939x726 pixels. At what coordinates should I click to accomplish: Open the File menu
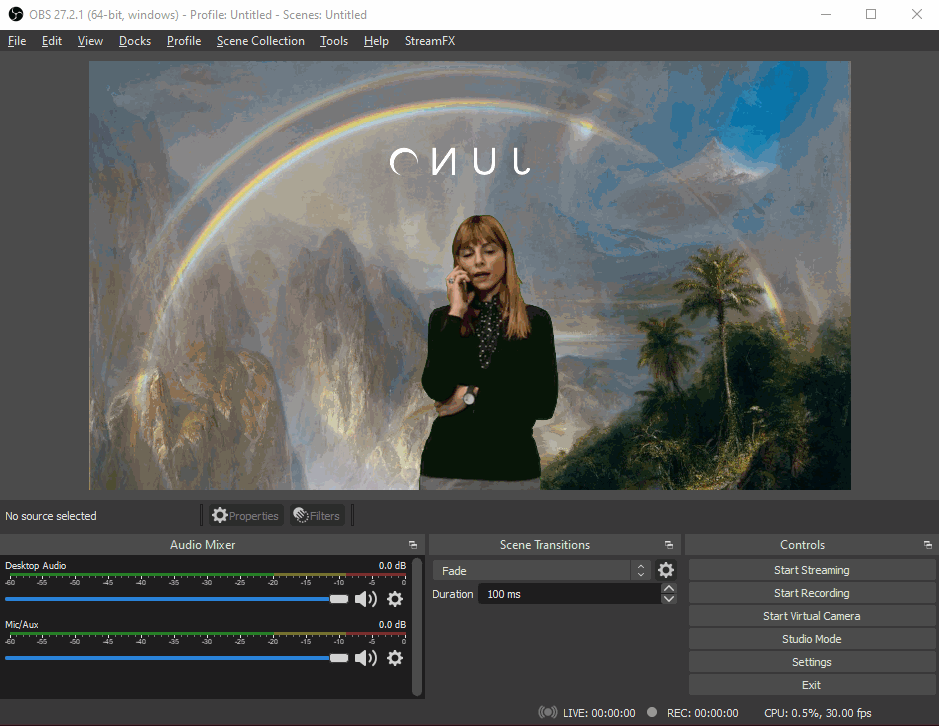[17, 41]
